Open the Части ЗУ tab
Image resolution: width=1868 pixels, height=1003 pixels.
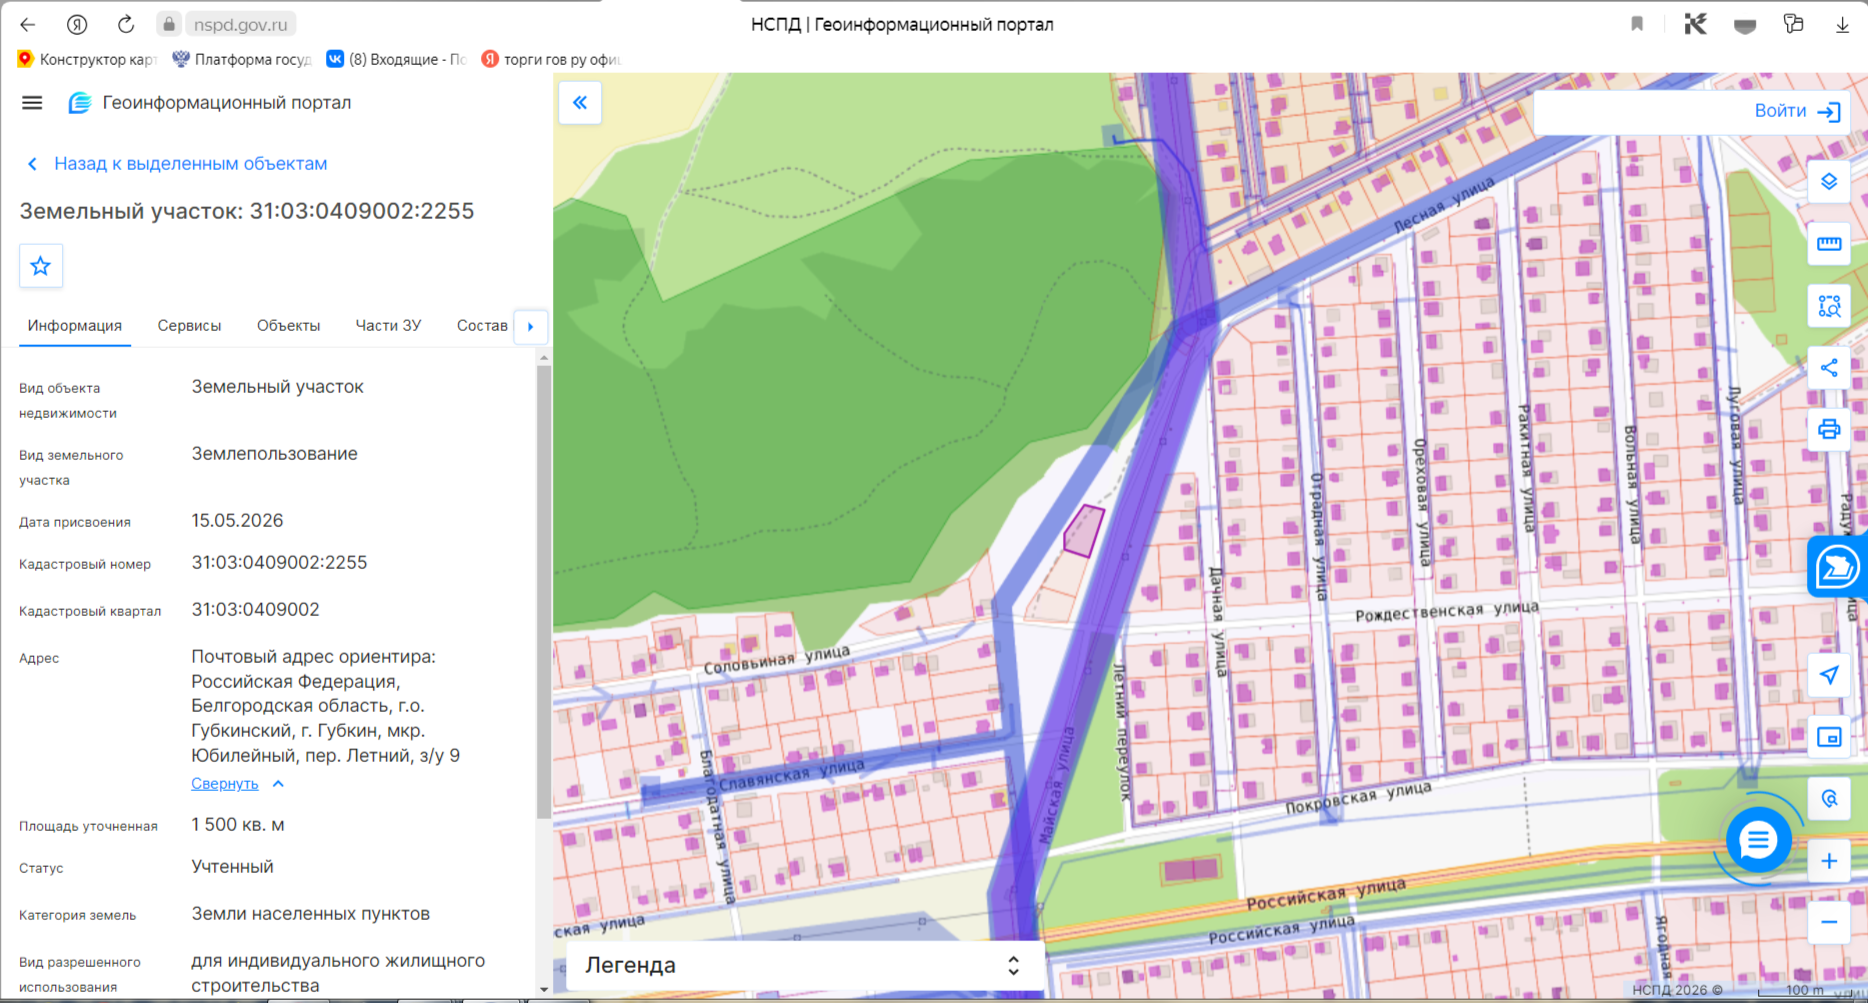388,326
